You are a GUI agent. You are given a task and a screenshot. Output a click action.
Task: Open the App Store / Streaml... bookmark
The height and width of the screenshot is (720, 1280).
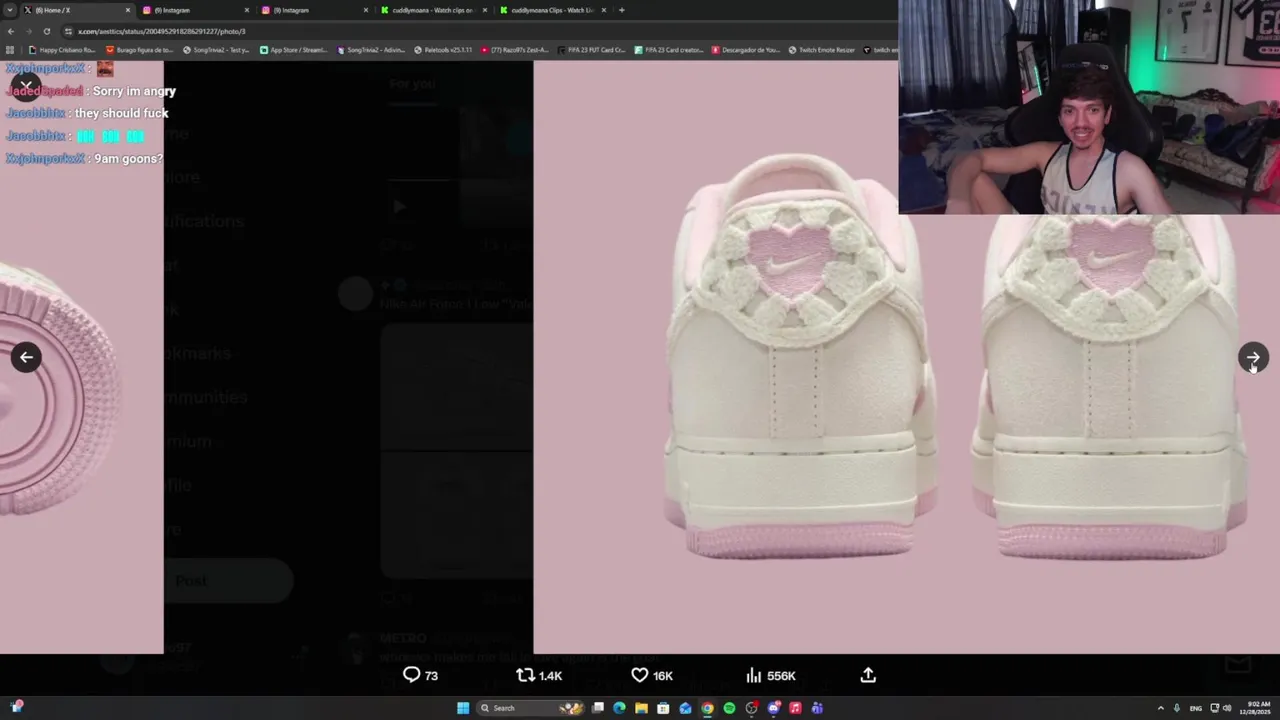tap(294, 49)
